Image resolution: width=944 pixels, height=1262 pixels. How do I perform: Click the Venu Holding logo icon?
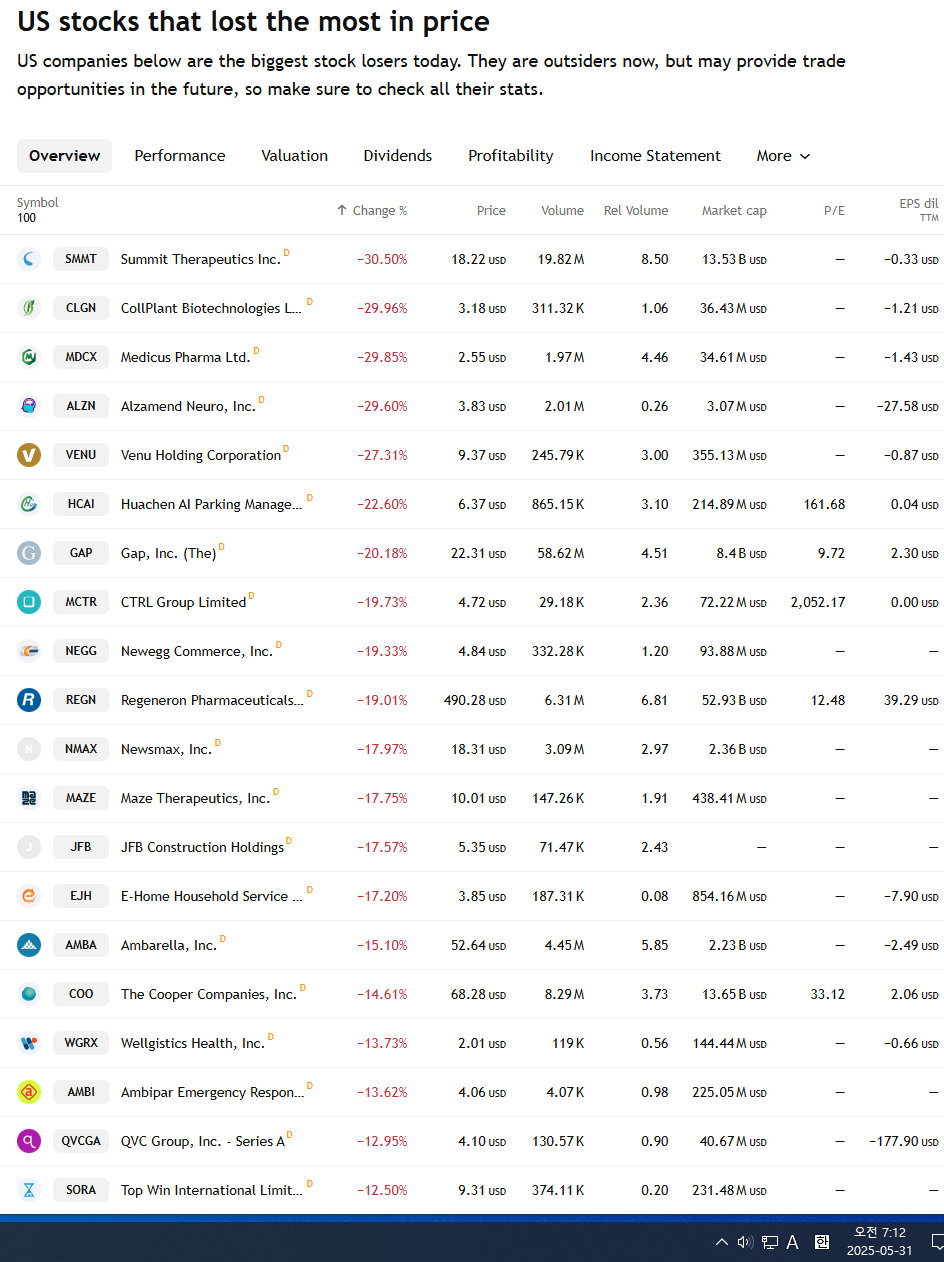coord(29,455)
